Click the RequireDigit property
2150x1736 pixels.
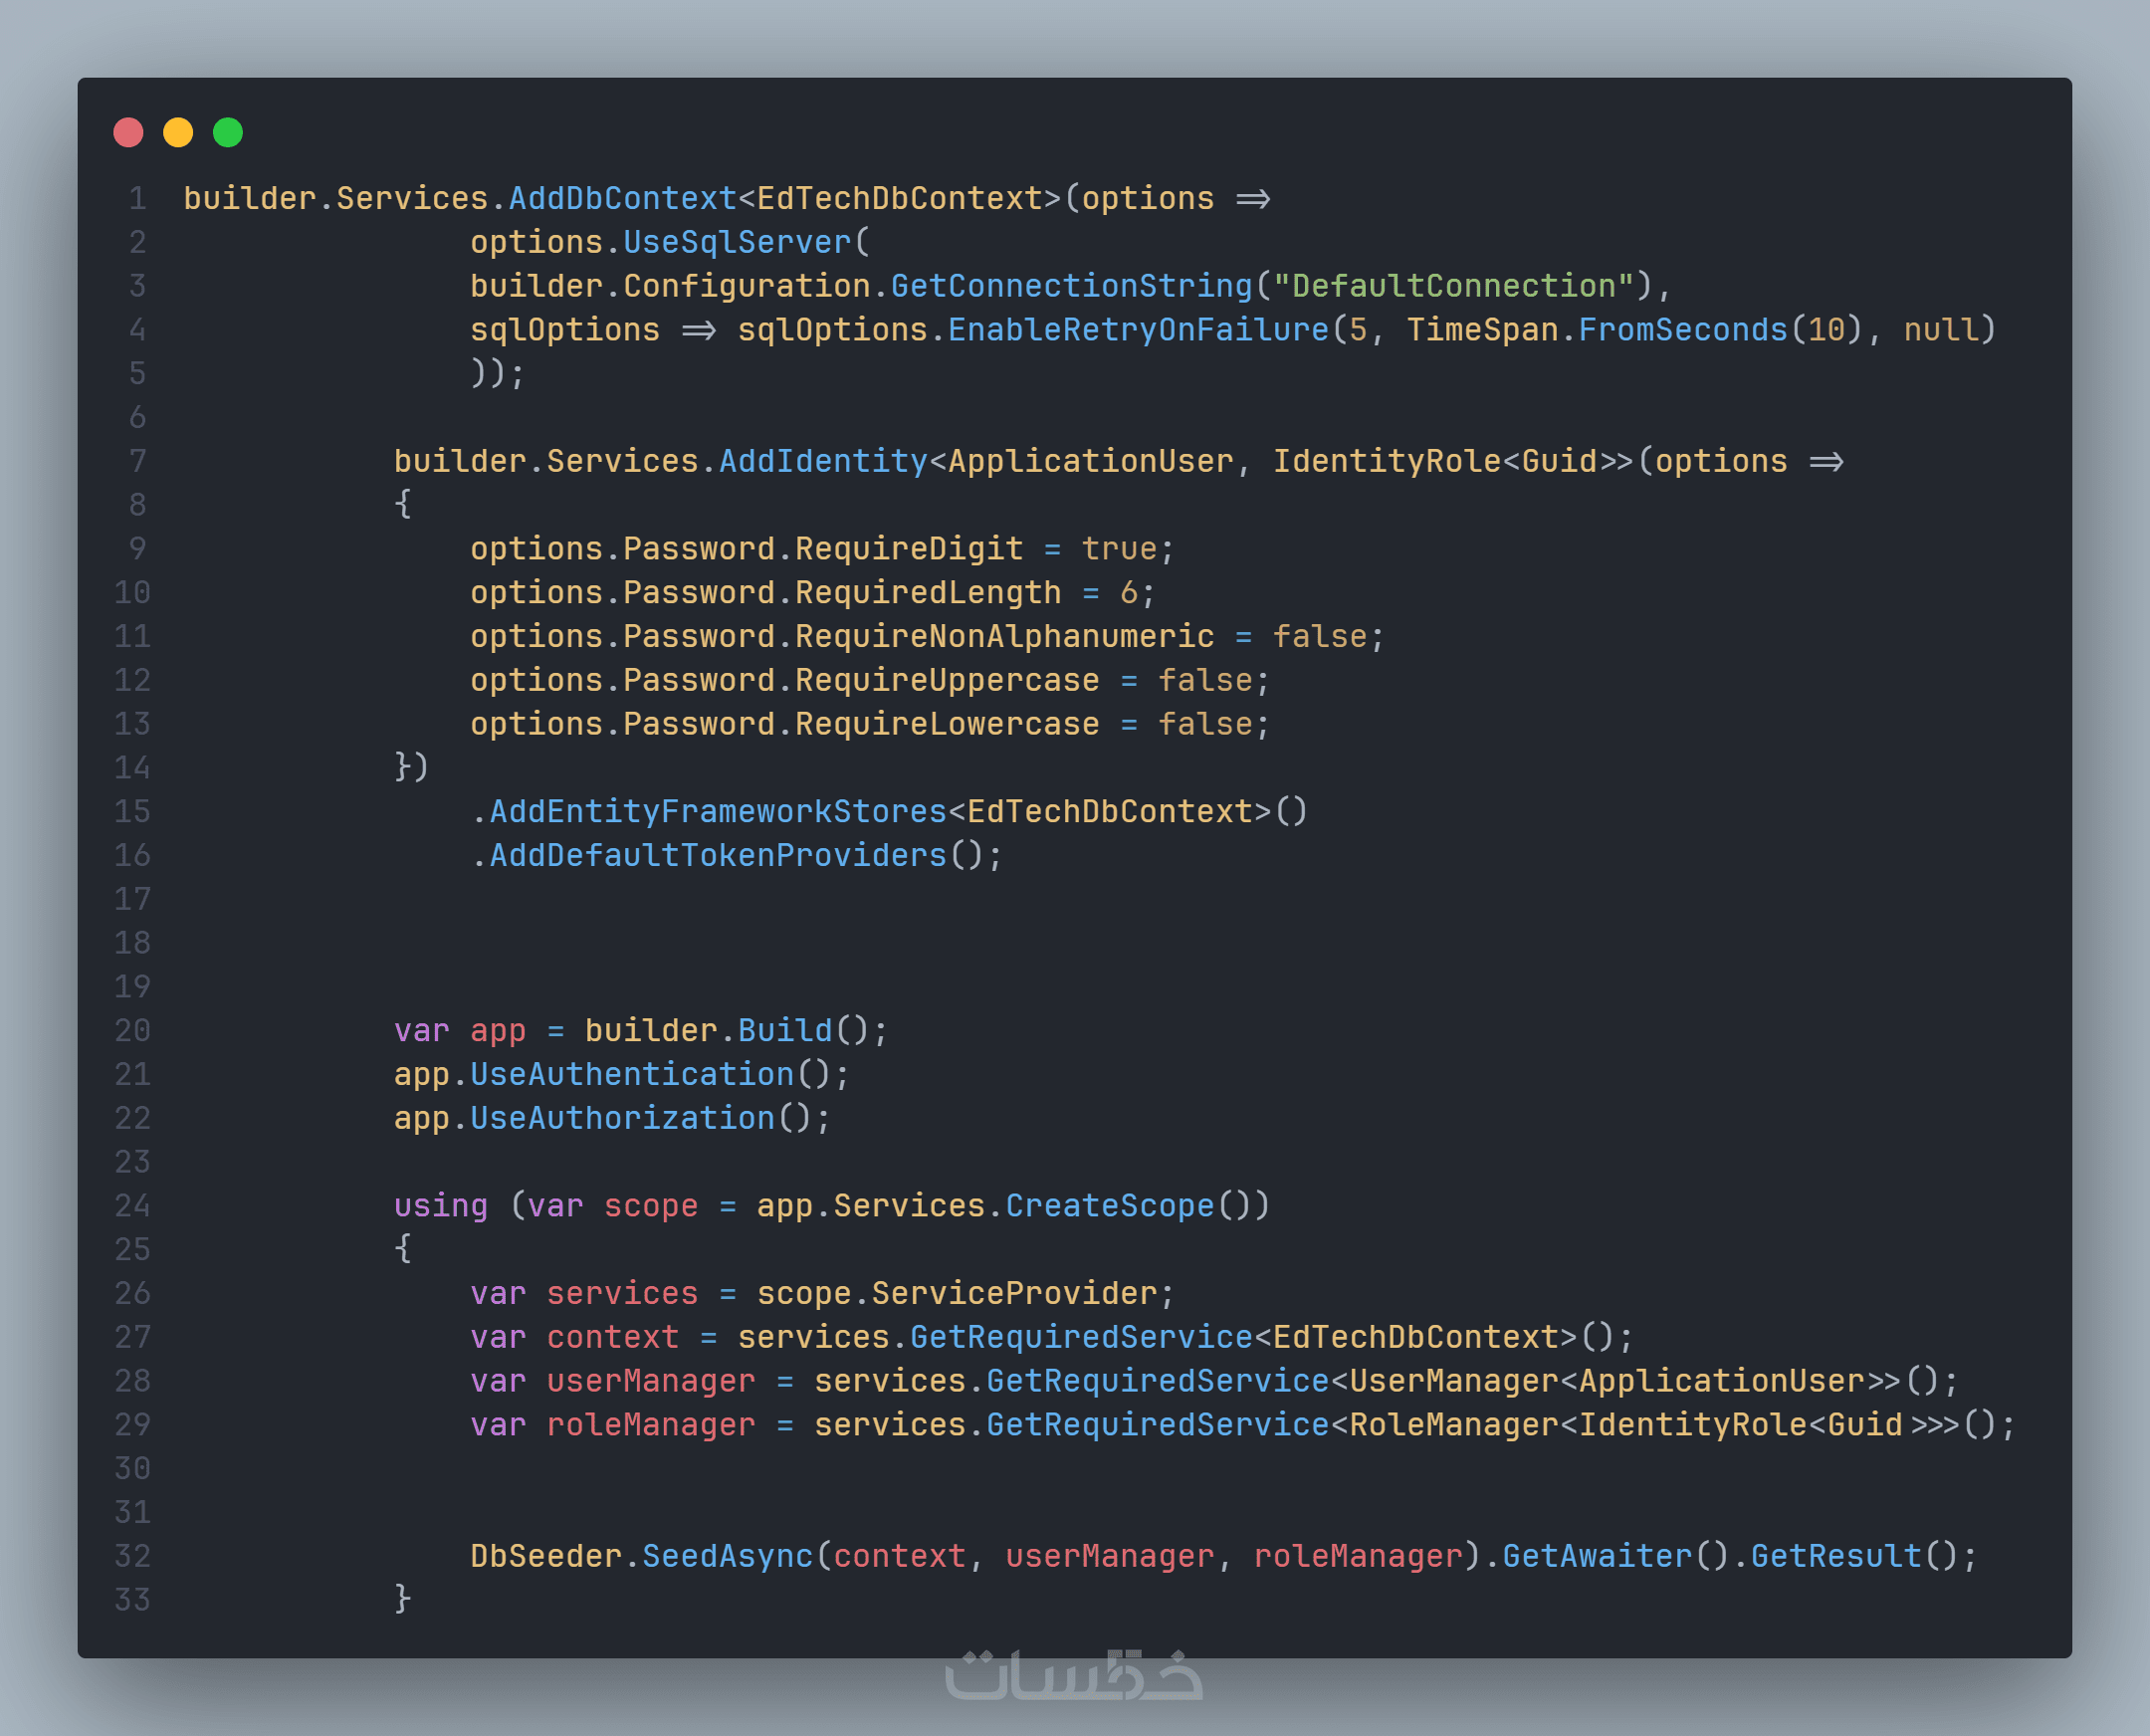(908, 549)
